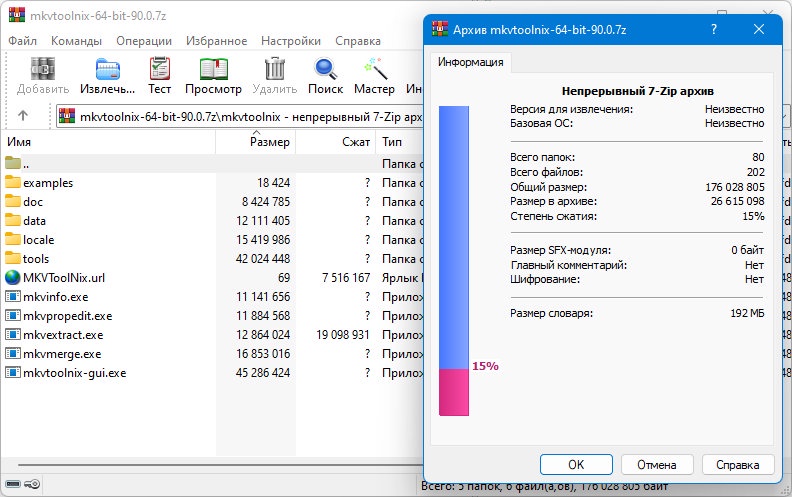
Task: Click size value 42 024 448
Action: tap(263, 259)
